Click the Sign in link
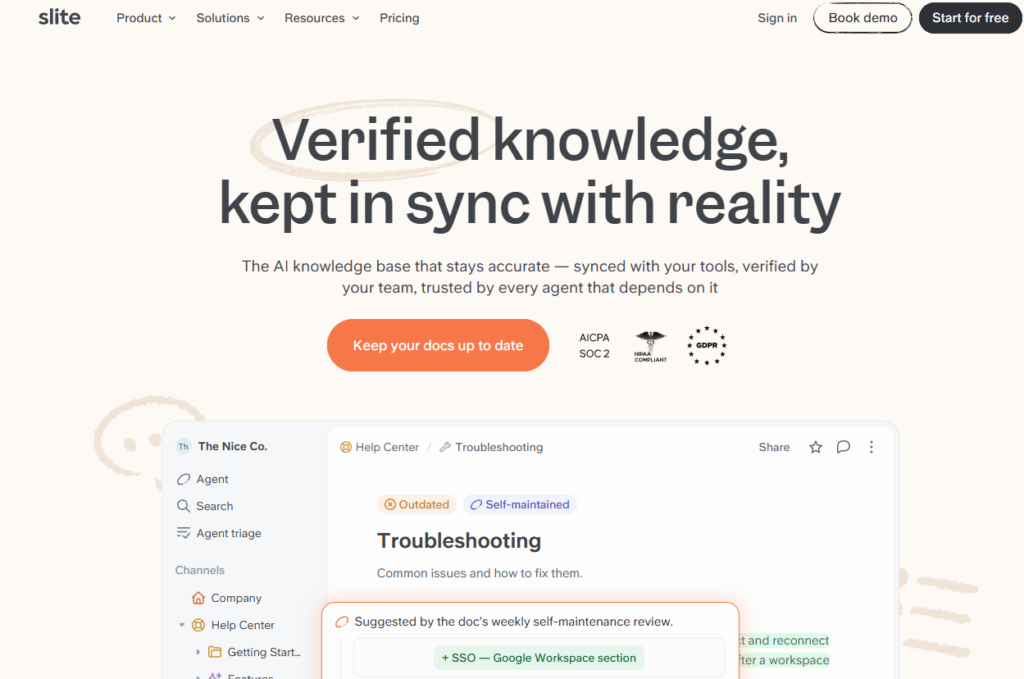 (x=777, y=18)
